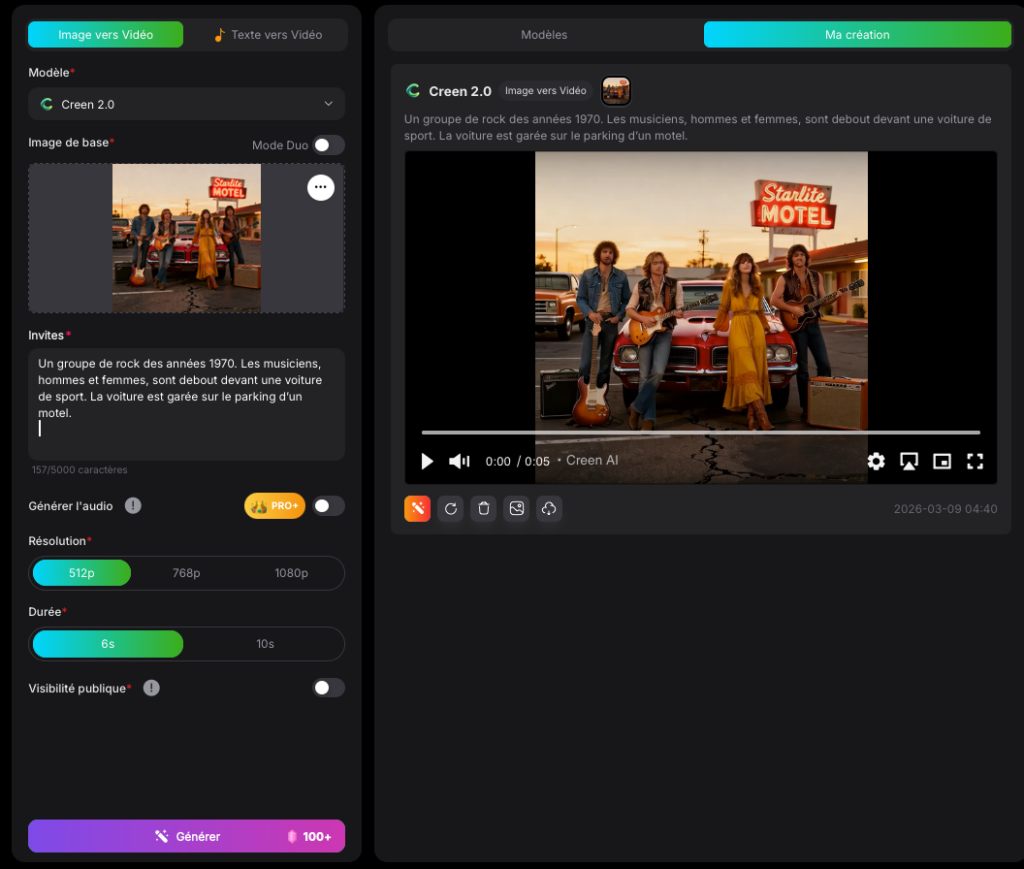1024x869 pixels.
Task: Open the Creen 2.0 model dropdown
Action: tap(186, 104)
